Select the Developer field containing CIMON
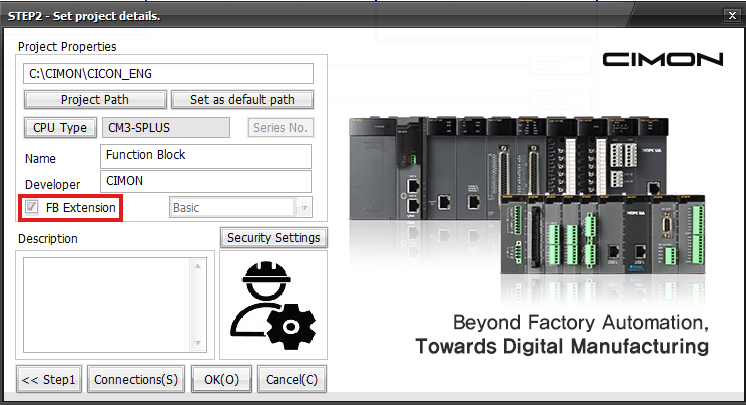This screenshot has width=746, height=405. (x=206, y=181)
